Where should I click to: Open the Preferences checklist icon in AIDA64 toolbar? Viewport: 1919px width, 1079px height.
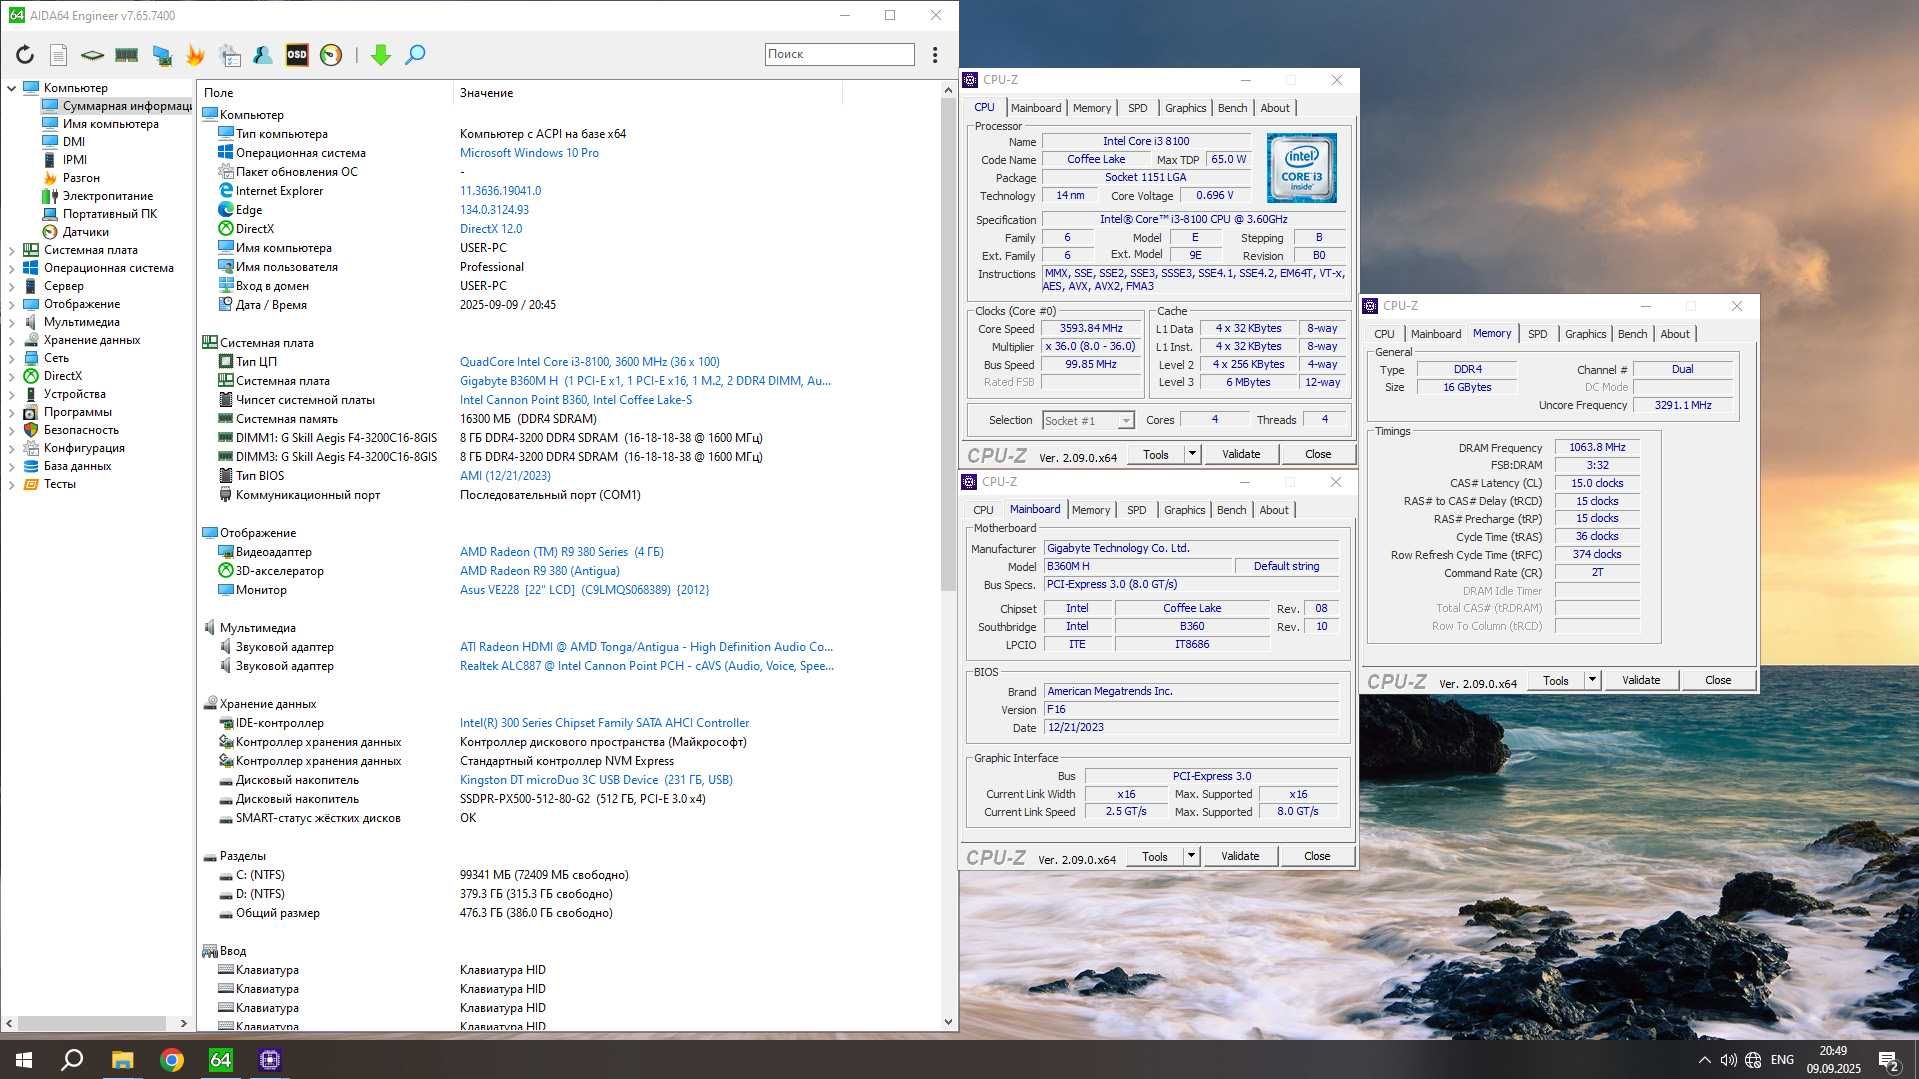[230, 55]
